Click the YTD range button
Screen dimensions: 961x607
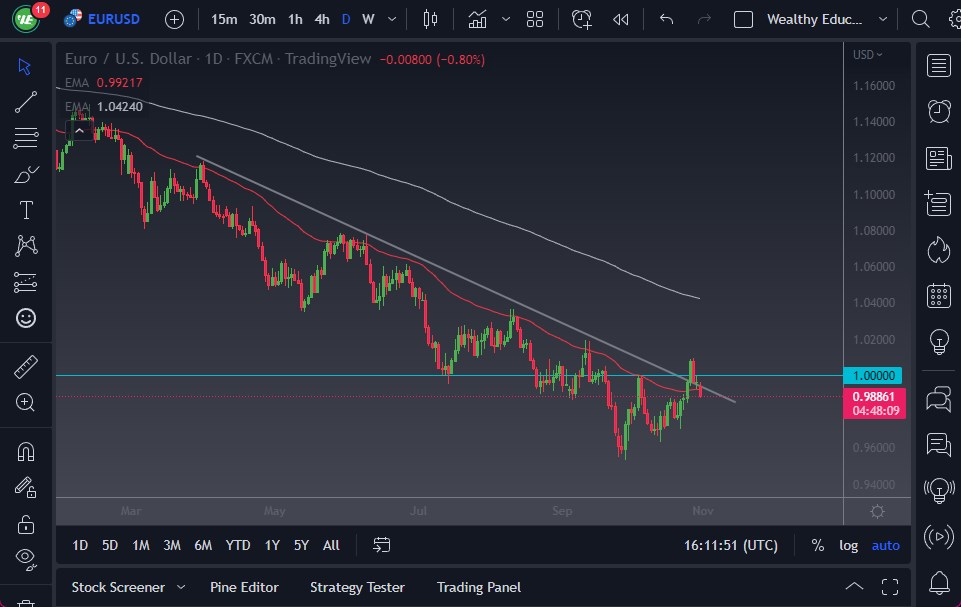[x=237, y=545]
